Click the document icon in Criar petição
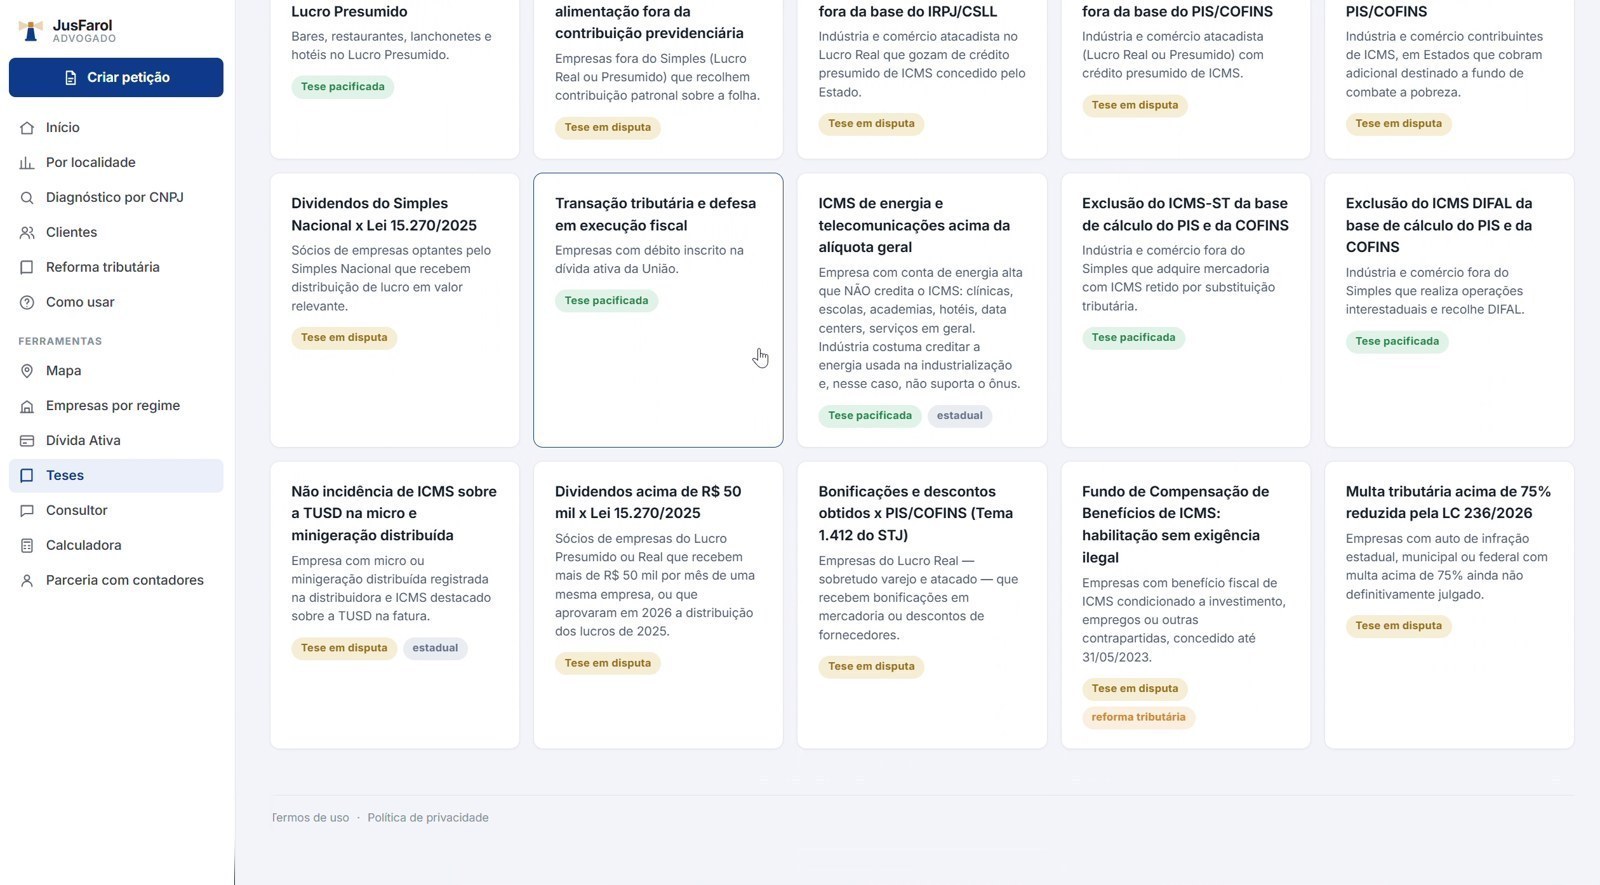Screen dimensions: 1600x885 (x=70, y=78)
